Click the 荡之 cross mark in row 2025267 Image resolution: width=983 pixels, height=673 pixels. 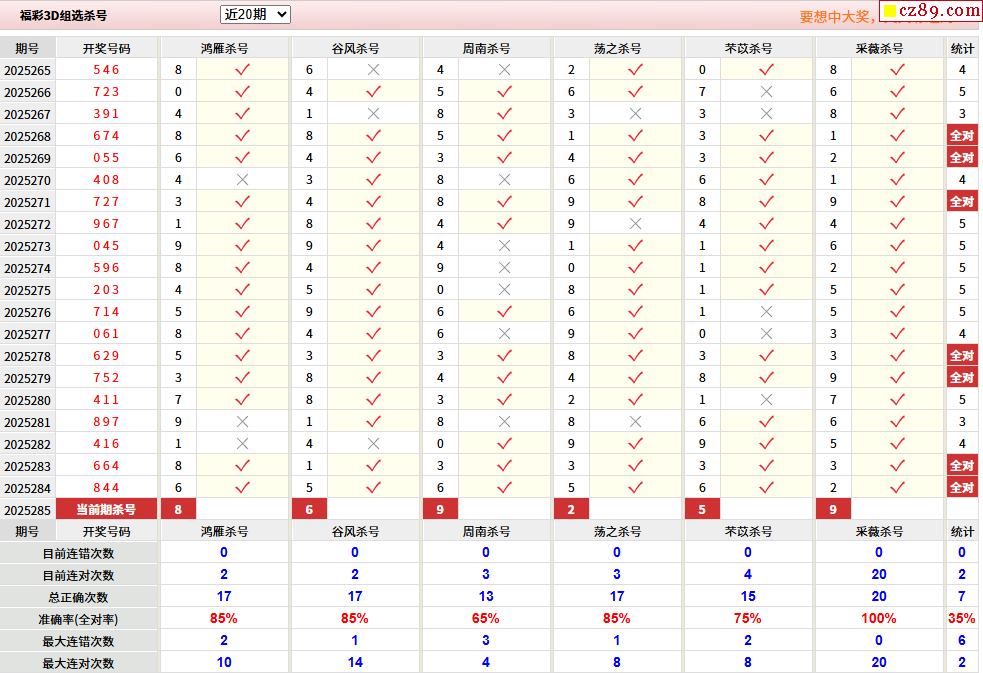[x=636, y=113]
